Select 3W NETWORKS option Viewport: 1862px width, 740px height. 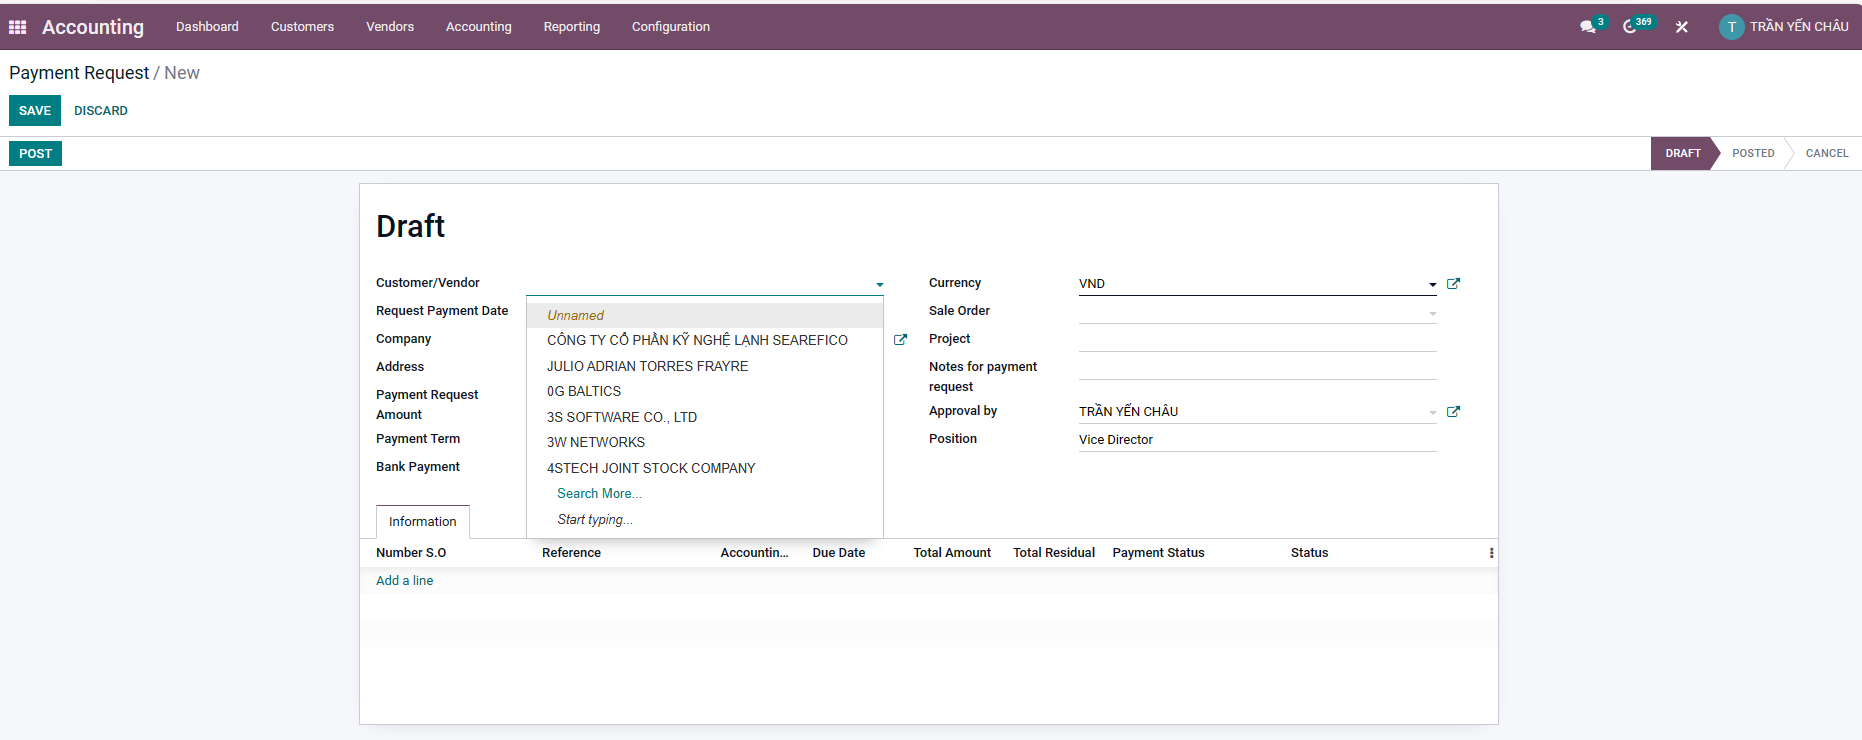pyautogui.click(x=705, y=443)
